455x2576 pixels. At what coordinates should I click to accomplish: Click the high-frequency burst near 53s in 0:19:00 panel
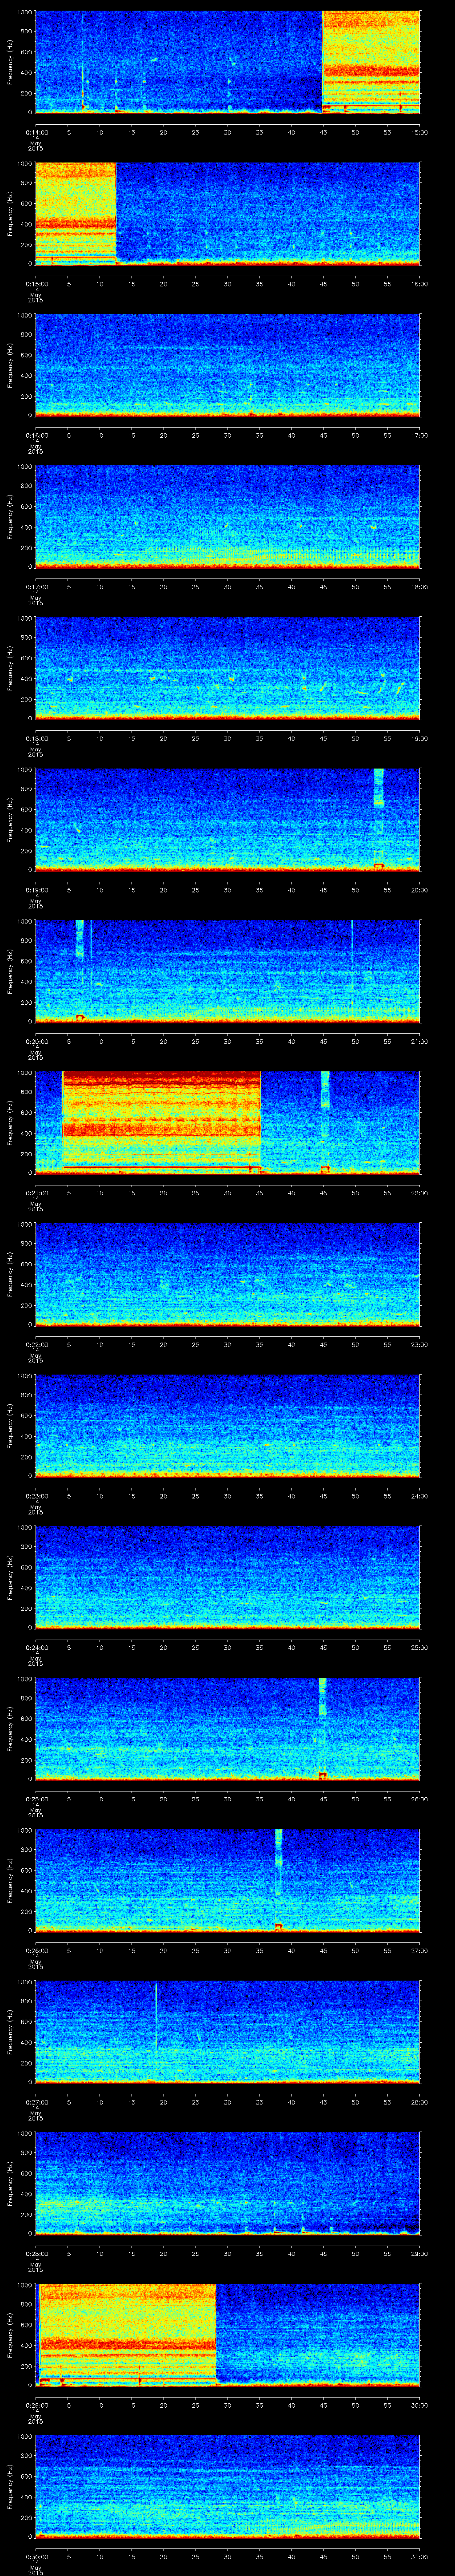pos(379,788)
